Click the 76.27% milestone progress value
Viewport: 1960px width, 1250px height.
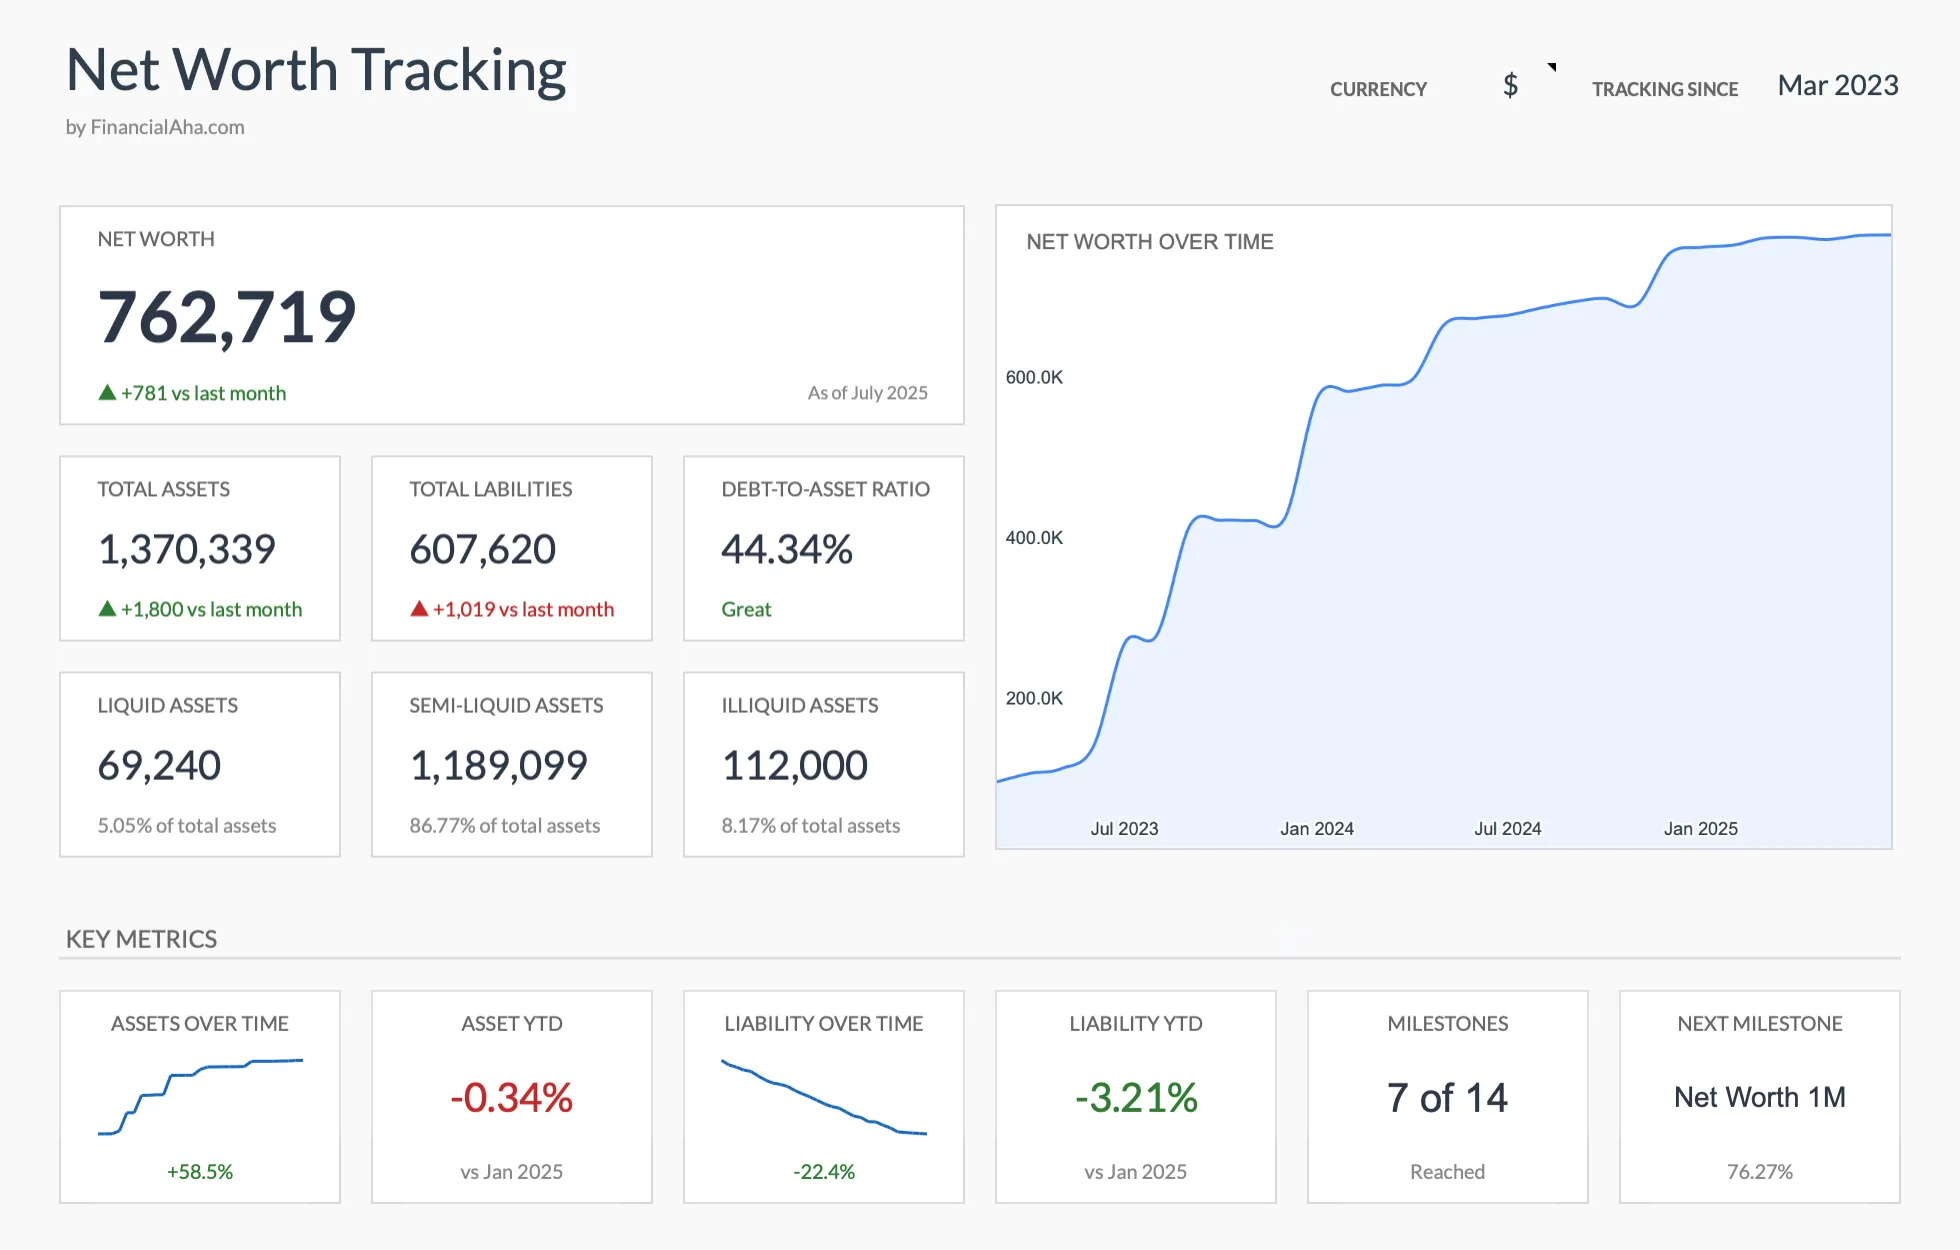[x=1759, y=1171]
